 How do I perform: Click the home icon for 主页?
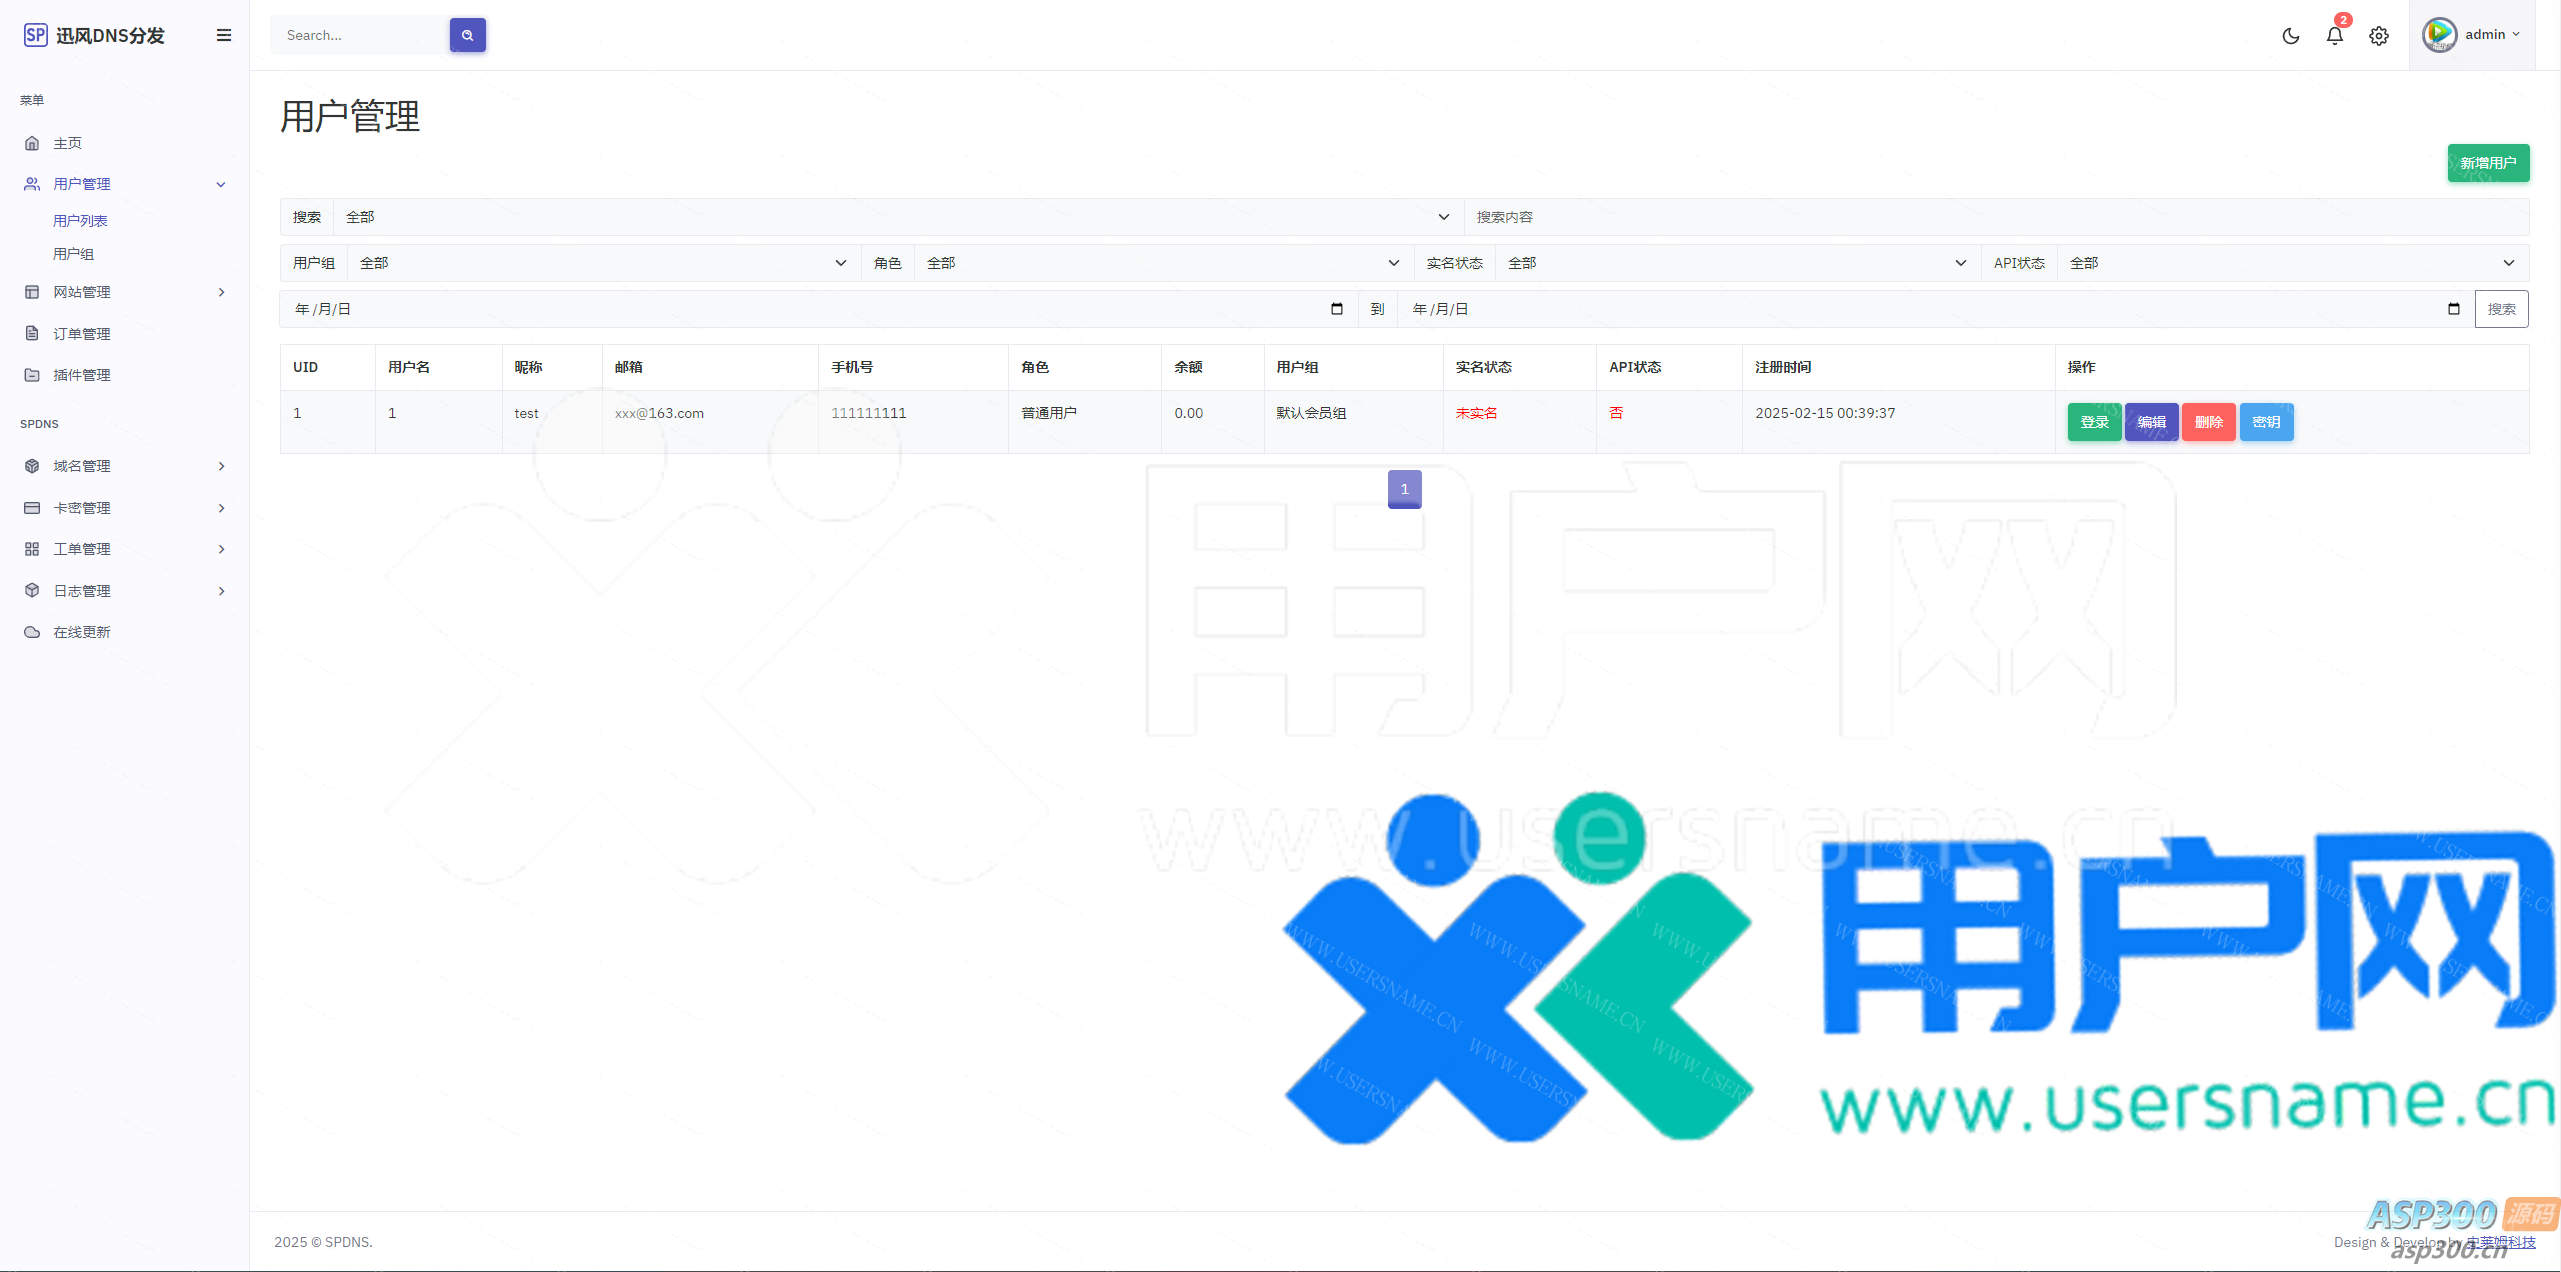coord(32,143)
